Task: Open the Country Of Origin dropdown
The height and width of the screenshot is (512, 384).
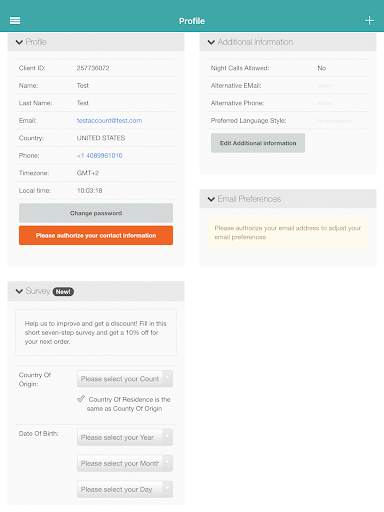Action: pos(125,379)
